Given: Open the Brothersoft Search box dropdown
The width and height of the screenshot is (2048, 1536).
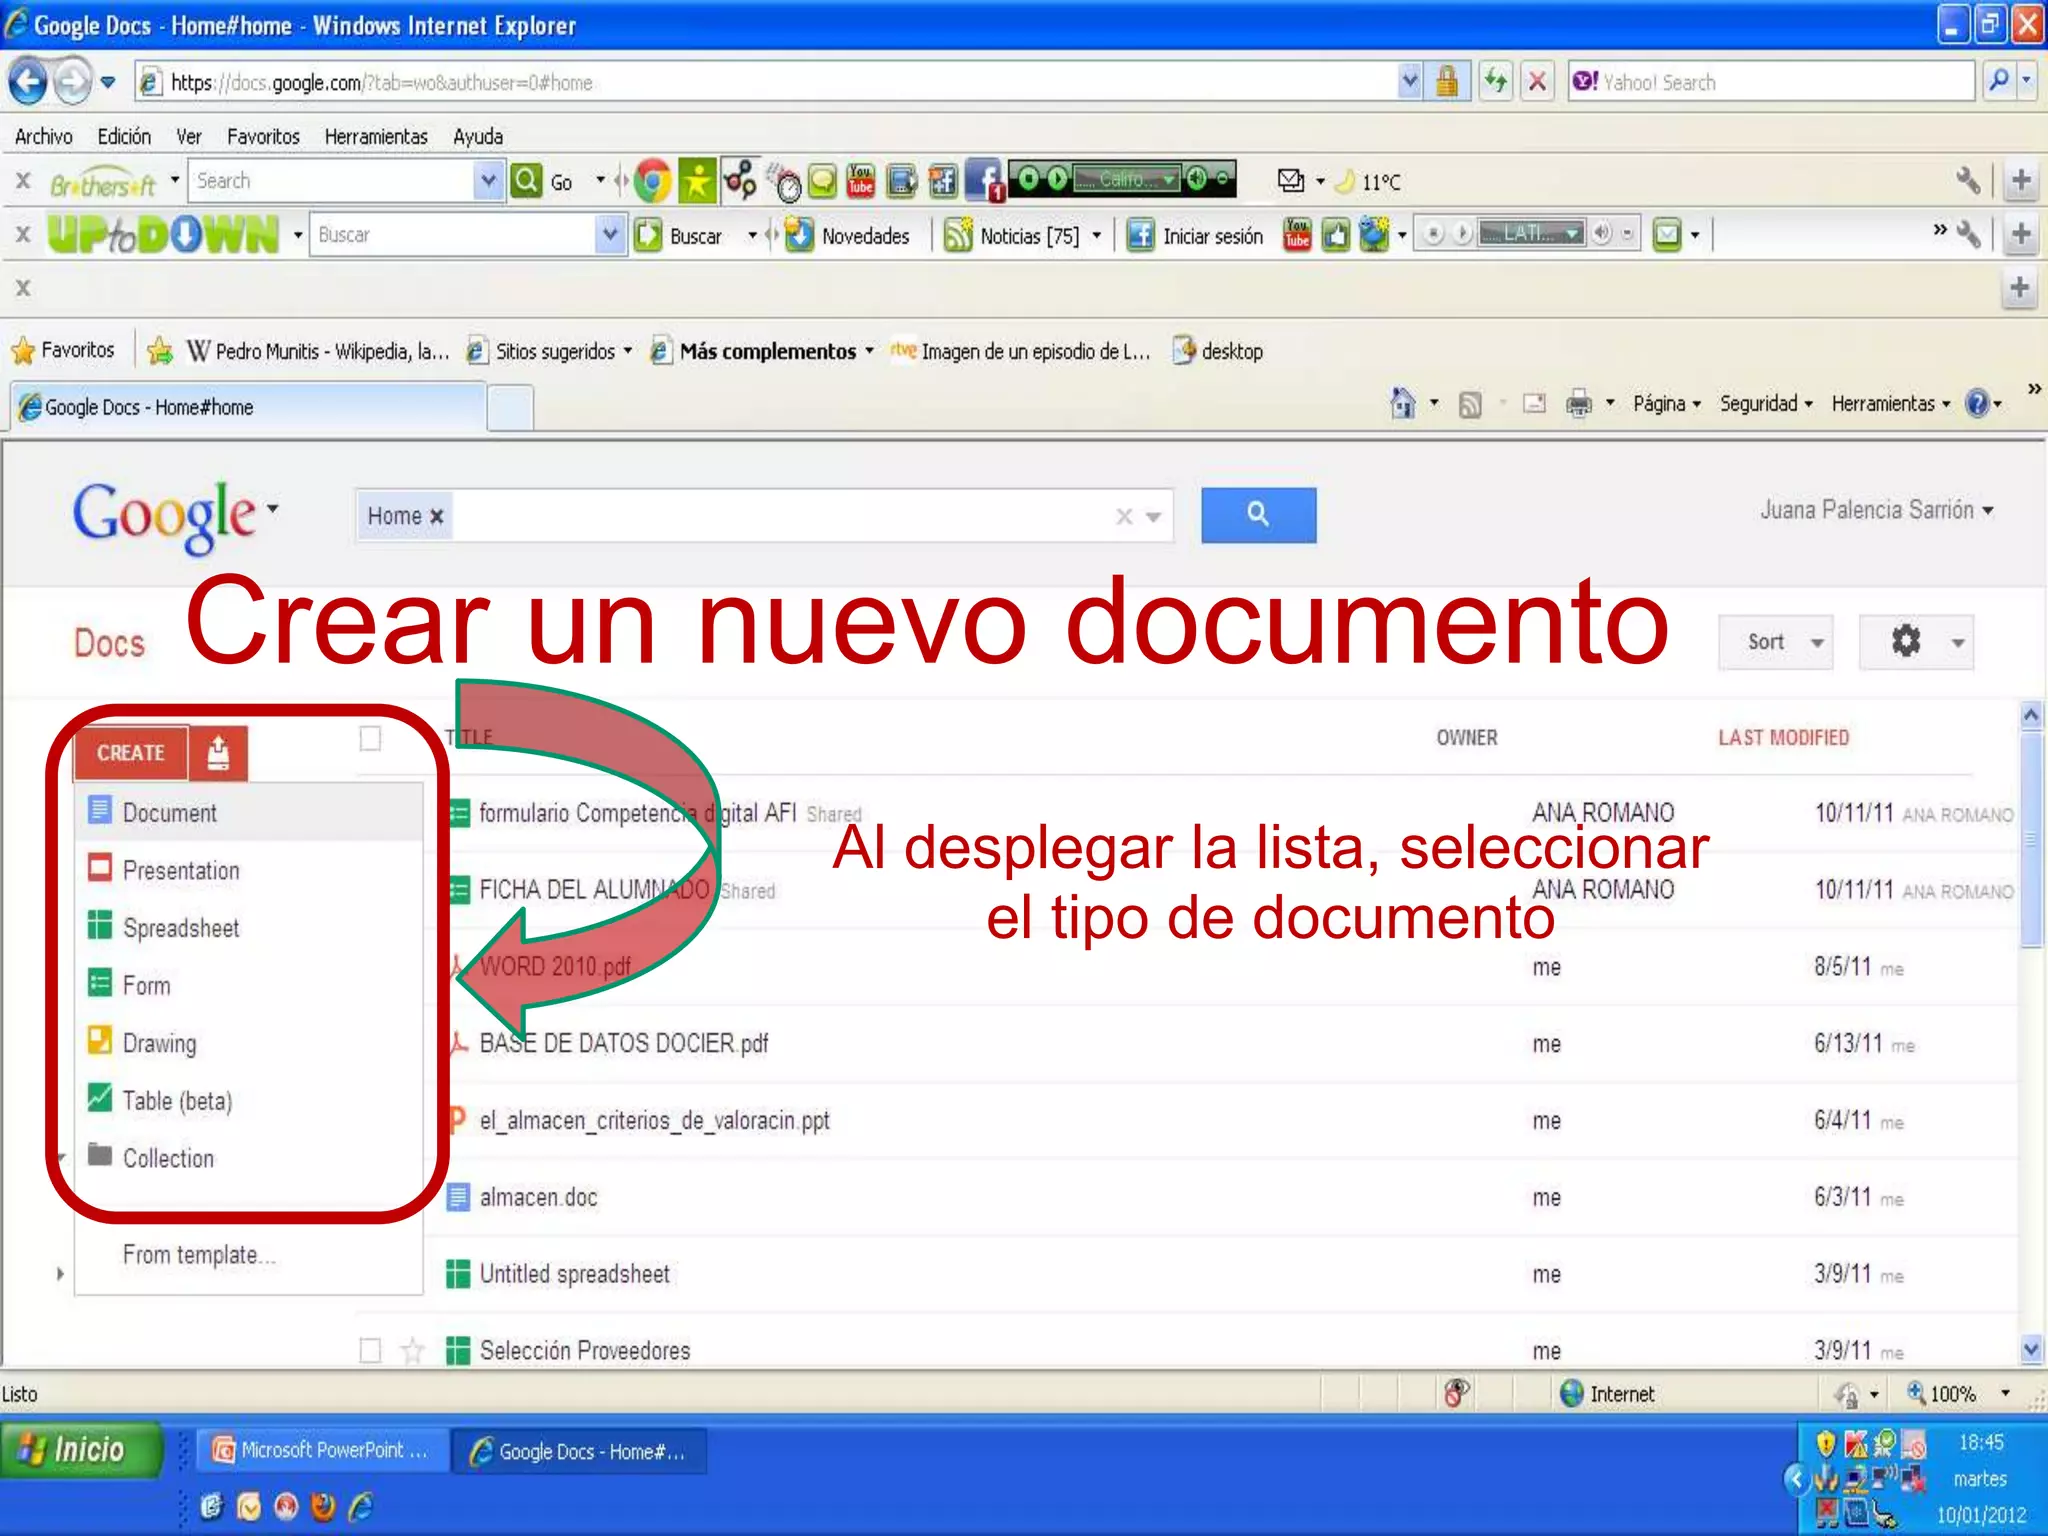Looking at the screenshot, I should pos(487,181).
